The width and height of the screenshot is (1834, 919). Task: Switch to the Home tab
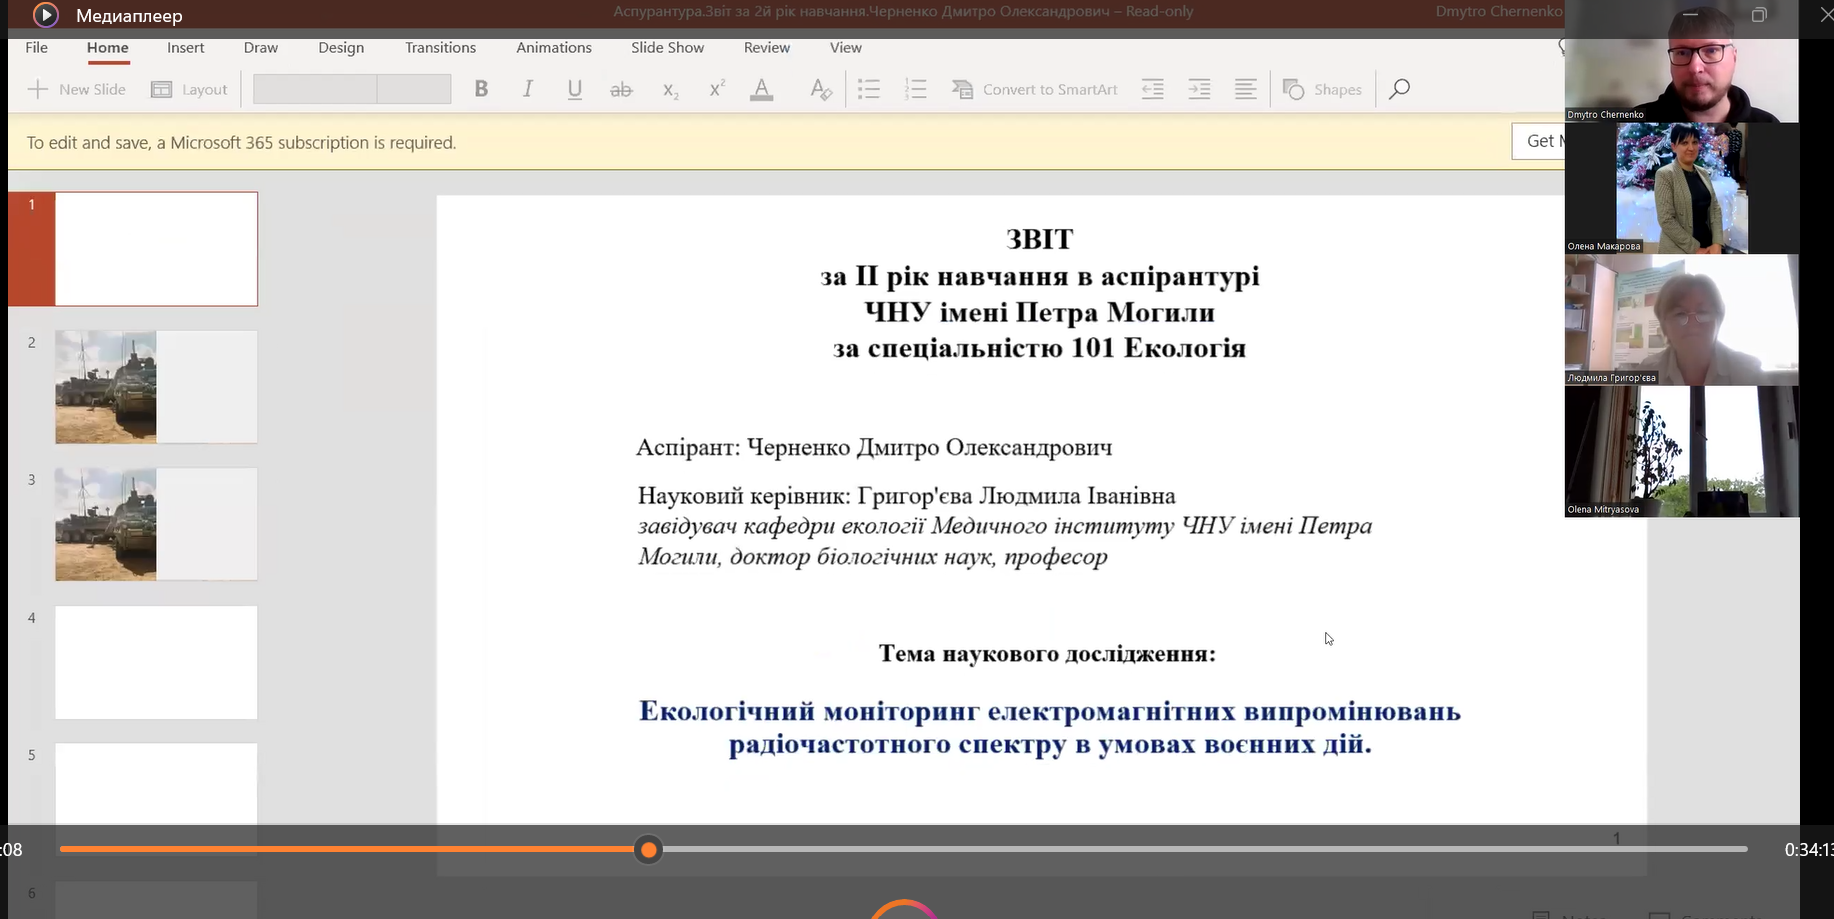point(107,47)
